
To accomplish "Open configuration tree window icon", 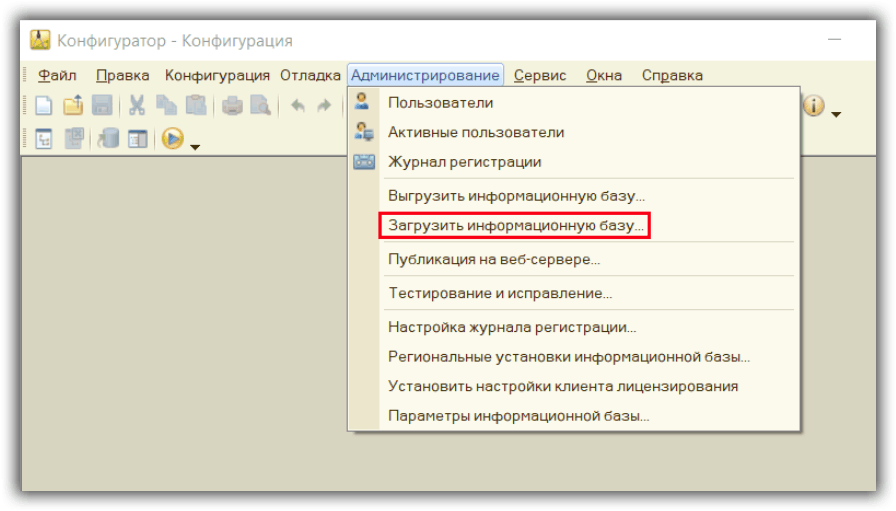I will 44,140.
